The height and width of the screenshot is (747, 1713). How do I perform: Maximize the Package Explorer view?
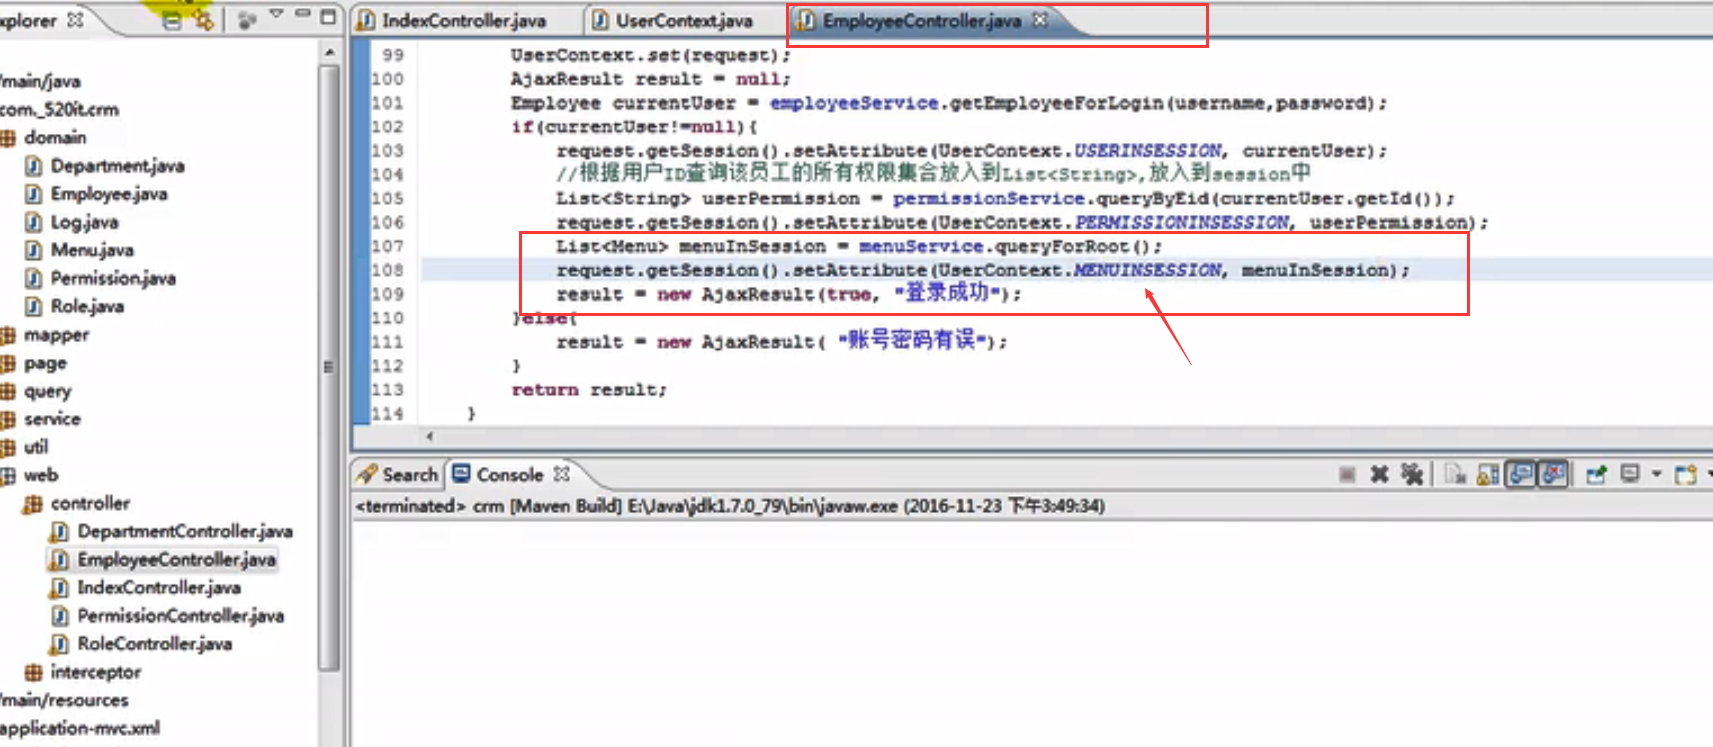tap(328, 17)
